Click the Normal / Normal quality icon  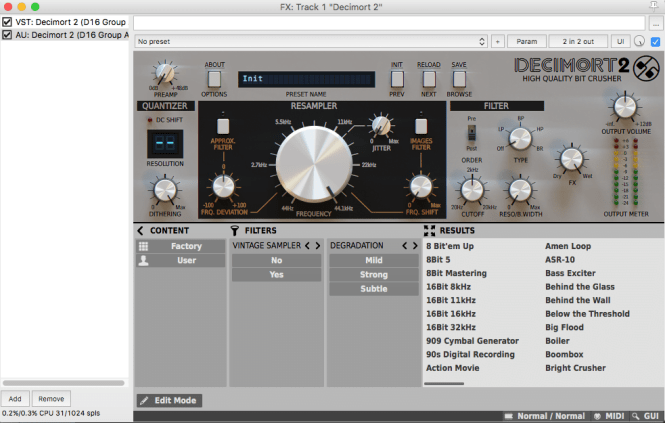tap(509, 416)
